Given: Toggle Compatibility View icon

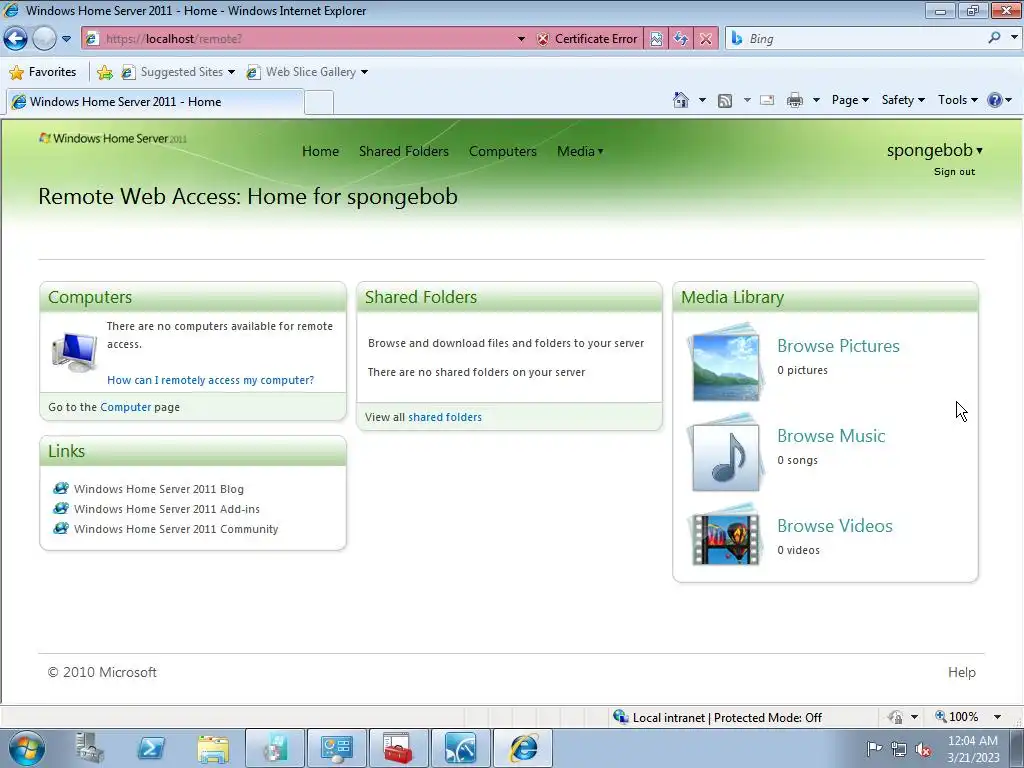Looking at the screenshot, I should coord(656,39).
